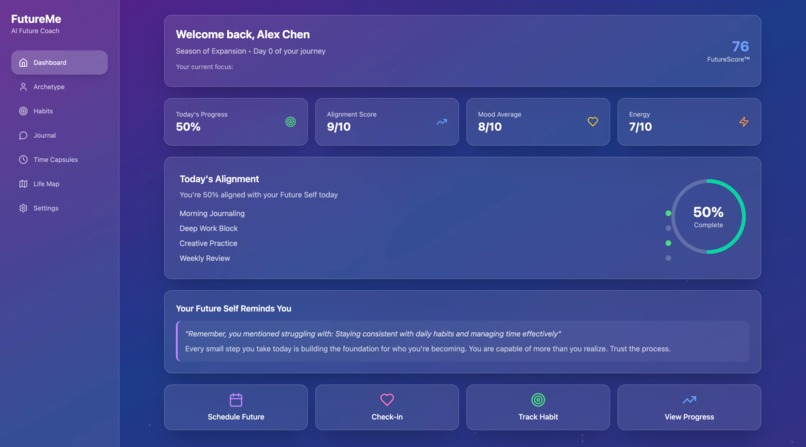Image resolution: width=806 pixels, height=447 pixels.
Task: Click trend icon on View Progress card
Action: (x=689, y=400)
